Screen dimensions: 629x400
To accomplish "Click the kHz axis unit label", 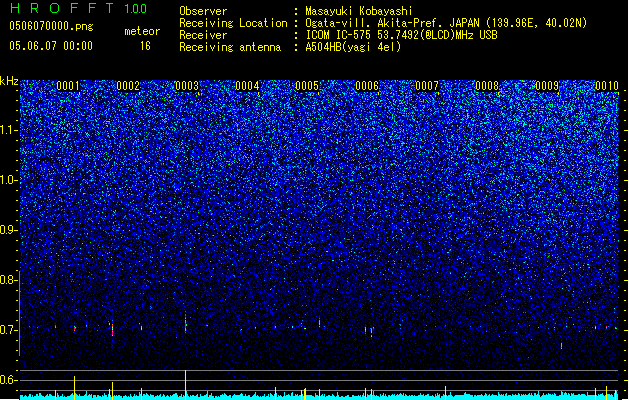I will 9,81.
